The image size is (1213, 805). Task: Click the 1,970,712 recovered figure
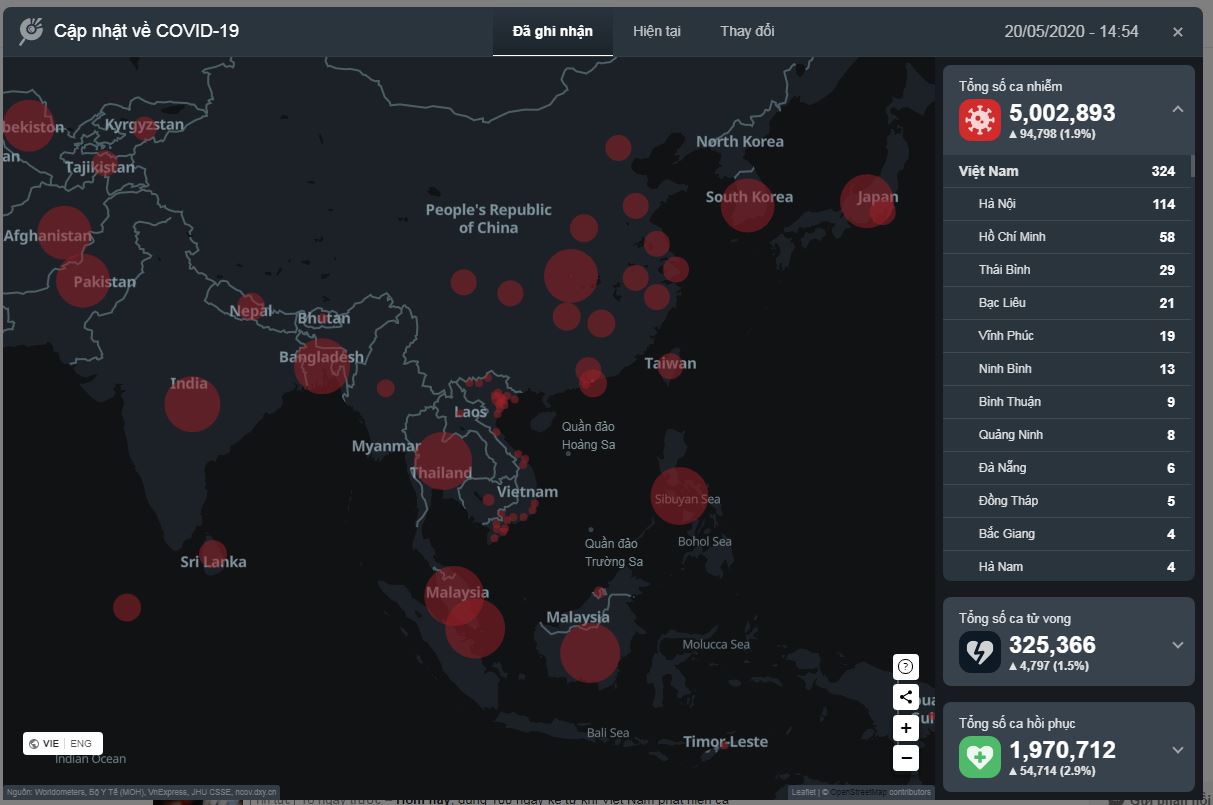click(1062, 750)
